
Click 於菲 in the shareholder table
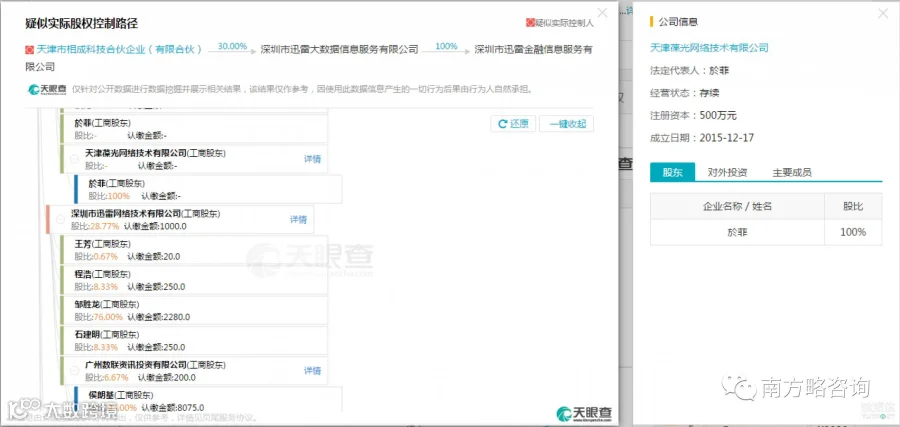(737, 232)
